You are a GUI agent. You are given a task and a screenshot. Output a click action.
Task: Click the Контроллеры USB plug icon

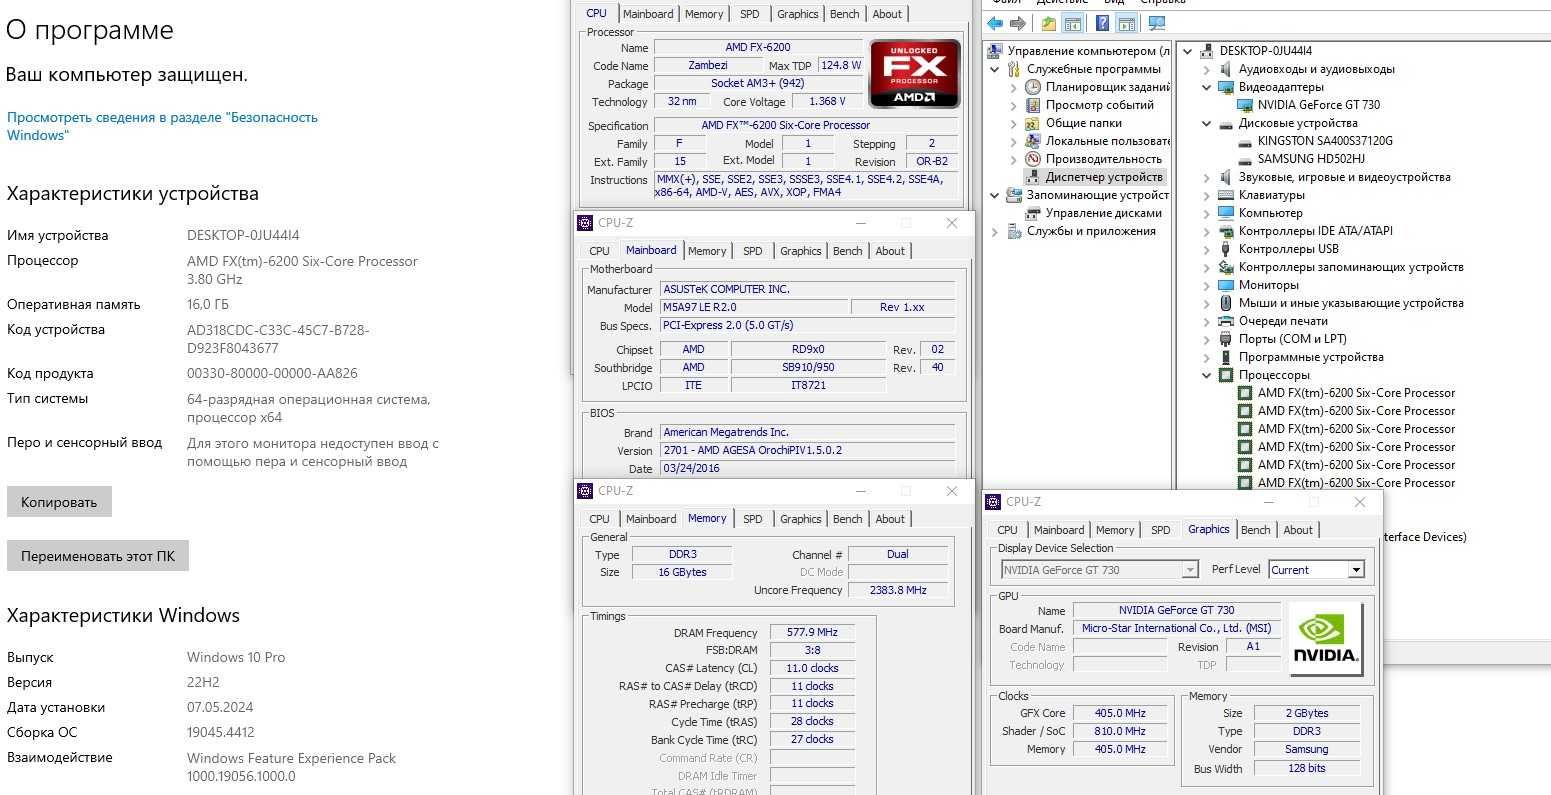tap(1226, 249)
